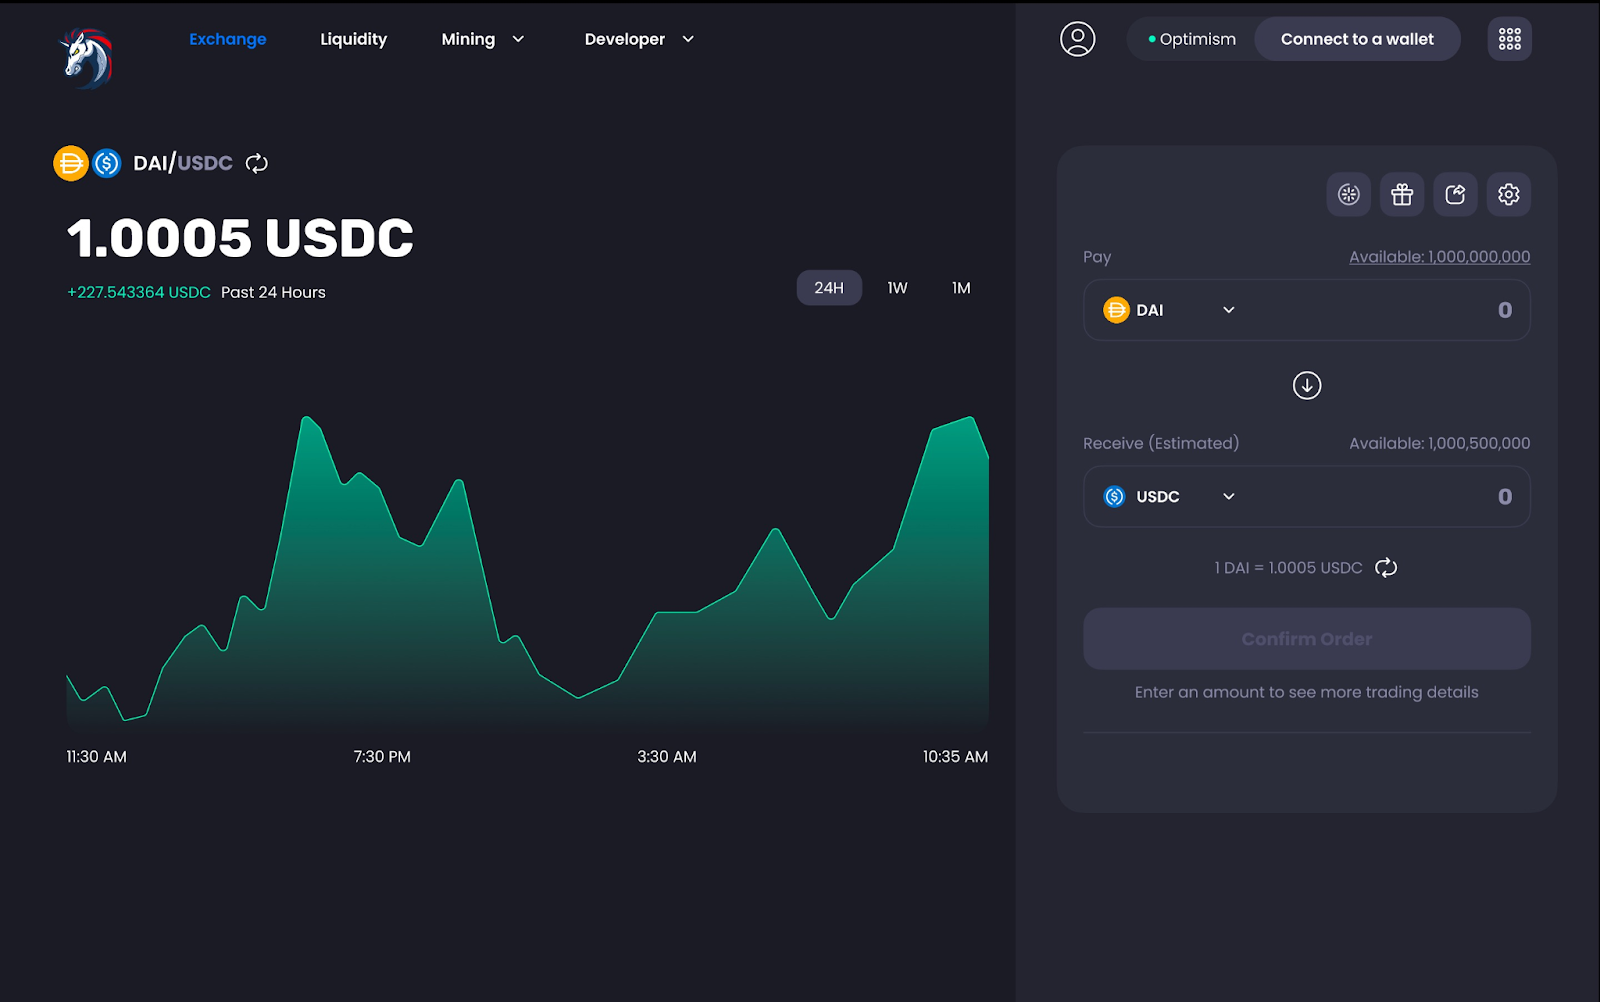Go to the Liquidity tab

tap(353, 39)
